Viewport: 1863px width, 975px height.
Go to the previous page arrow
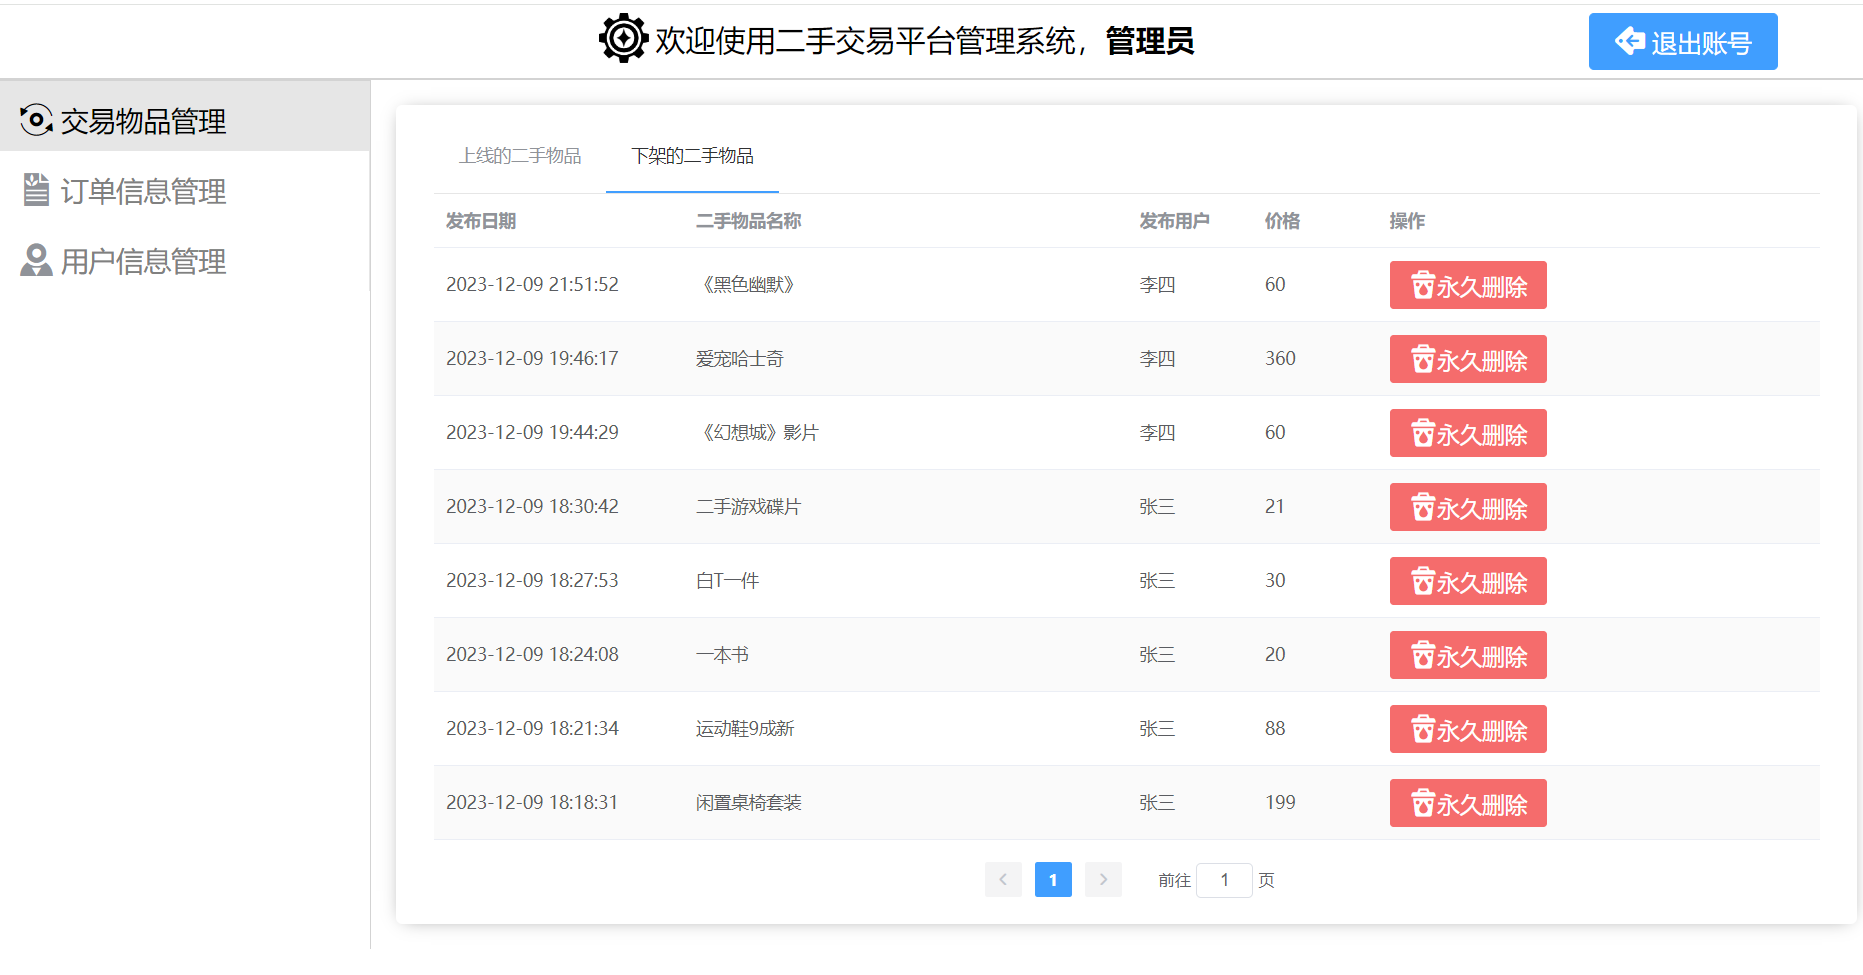[x=1003, y=879]
